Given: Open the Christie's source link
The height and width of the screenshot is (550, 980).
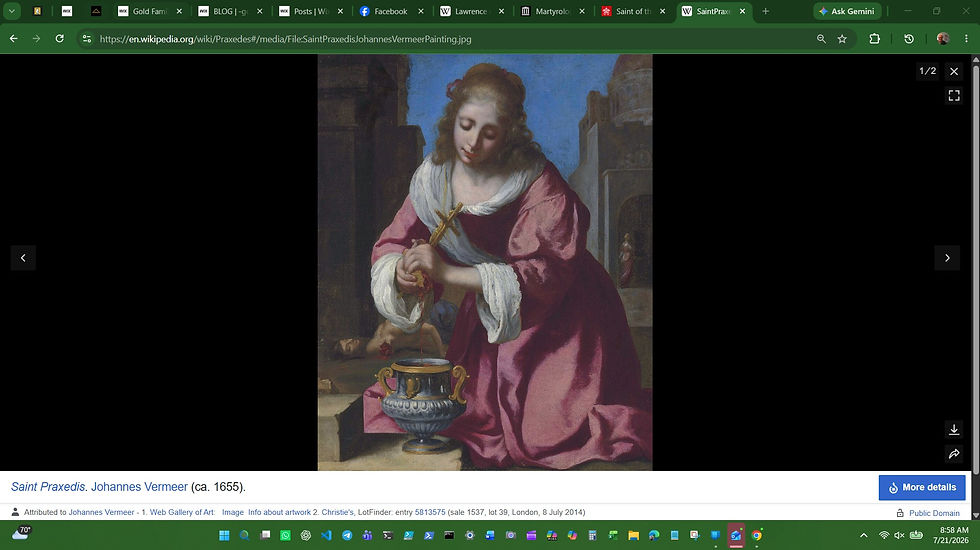Looking at the screenshot, I should click(x=338, y=512).
